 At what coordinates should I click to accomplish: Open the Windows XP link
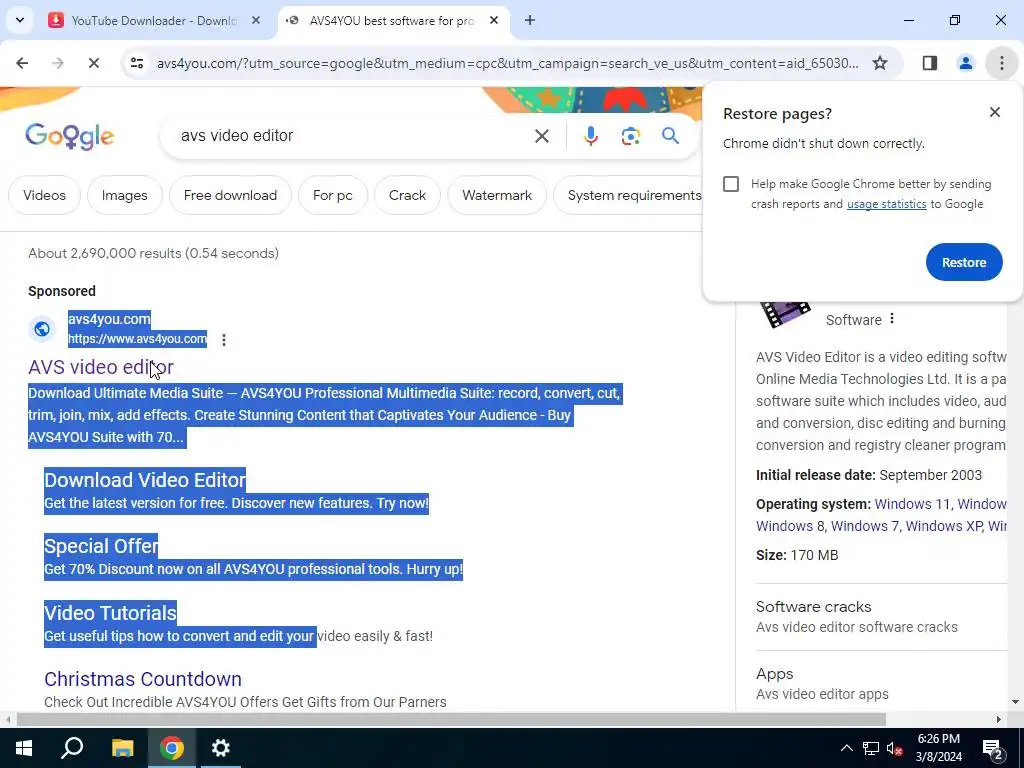click(944, 526)
